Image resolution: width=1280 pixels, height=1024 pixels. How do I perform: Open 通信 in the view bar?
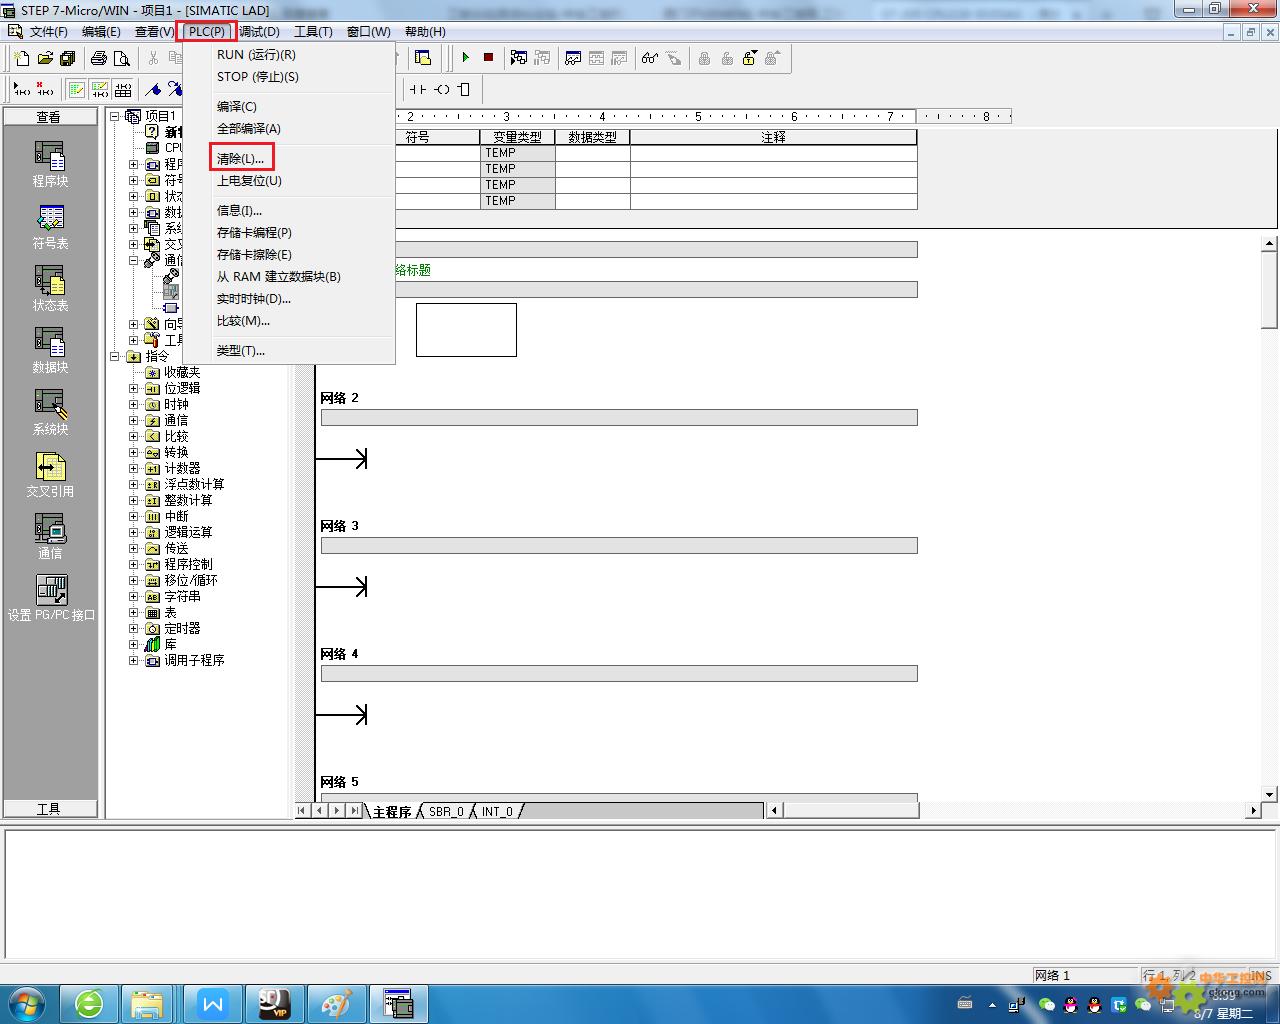[x=50, y=536]
